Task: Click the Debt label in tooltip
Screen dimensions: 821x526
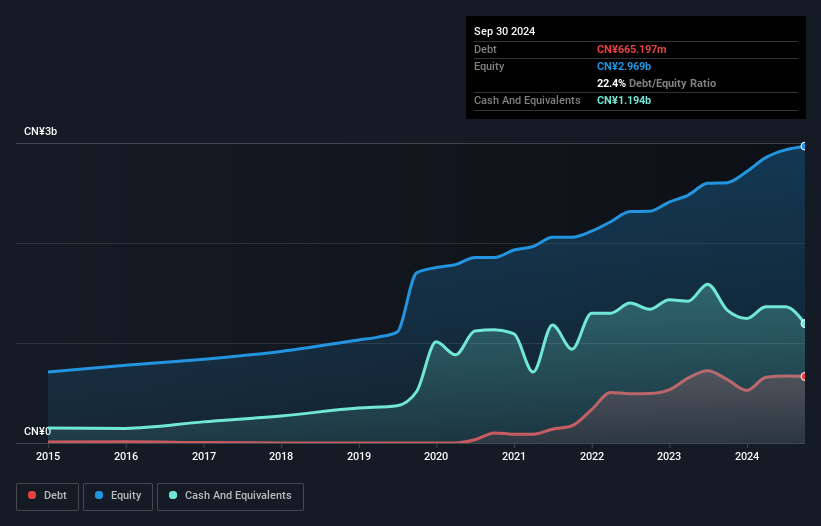Action: (x=485, y=49)
